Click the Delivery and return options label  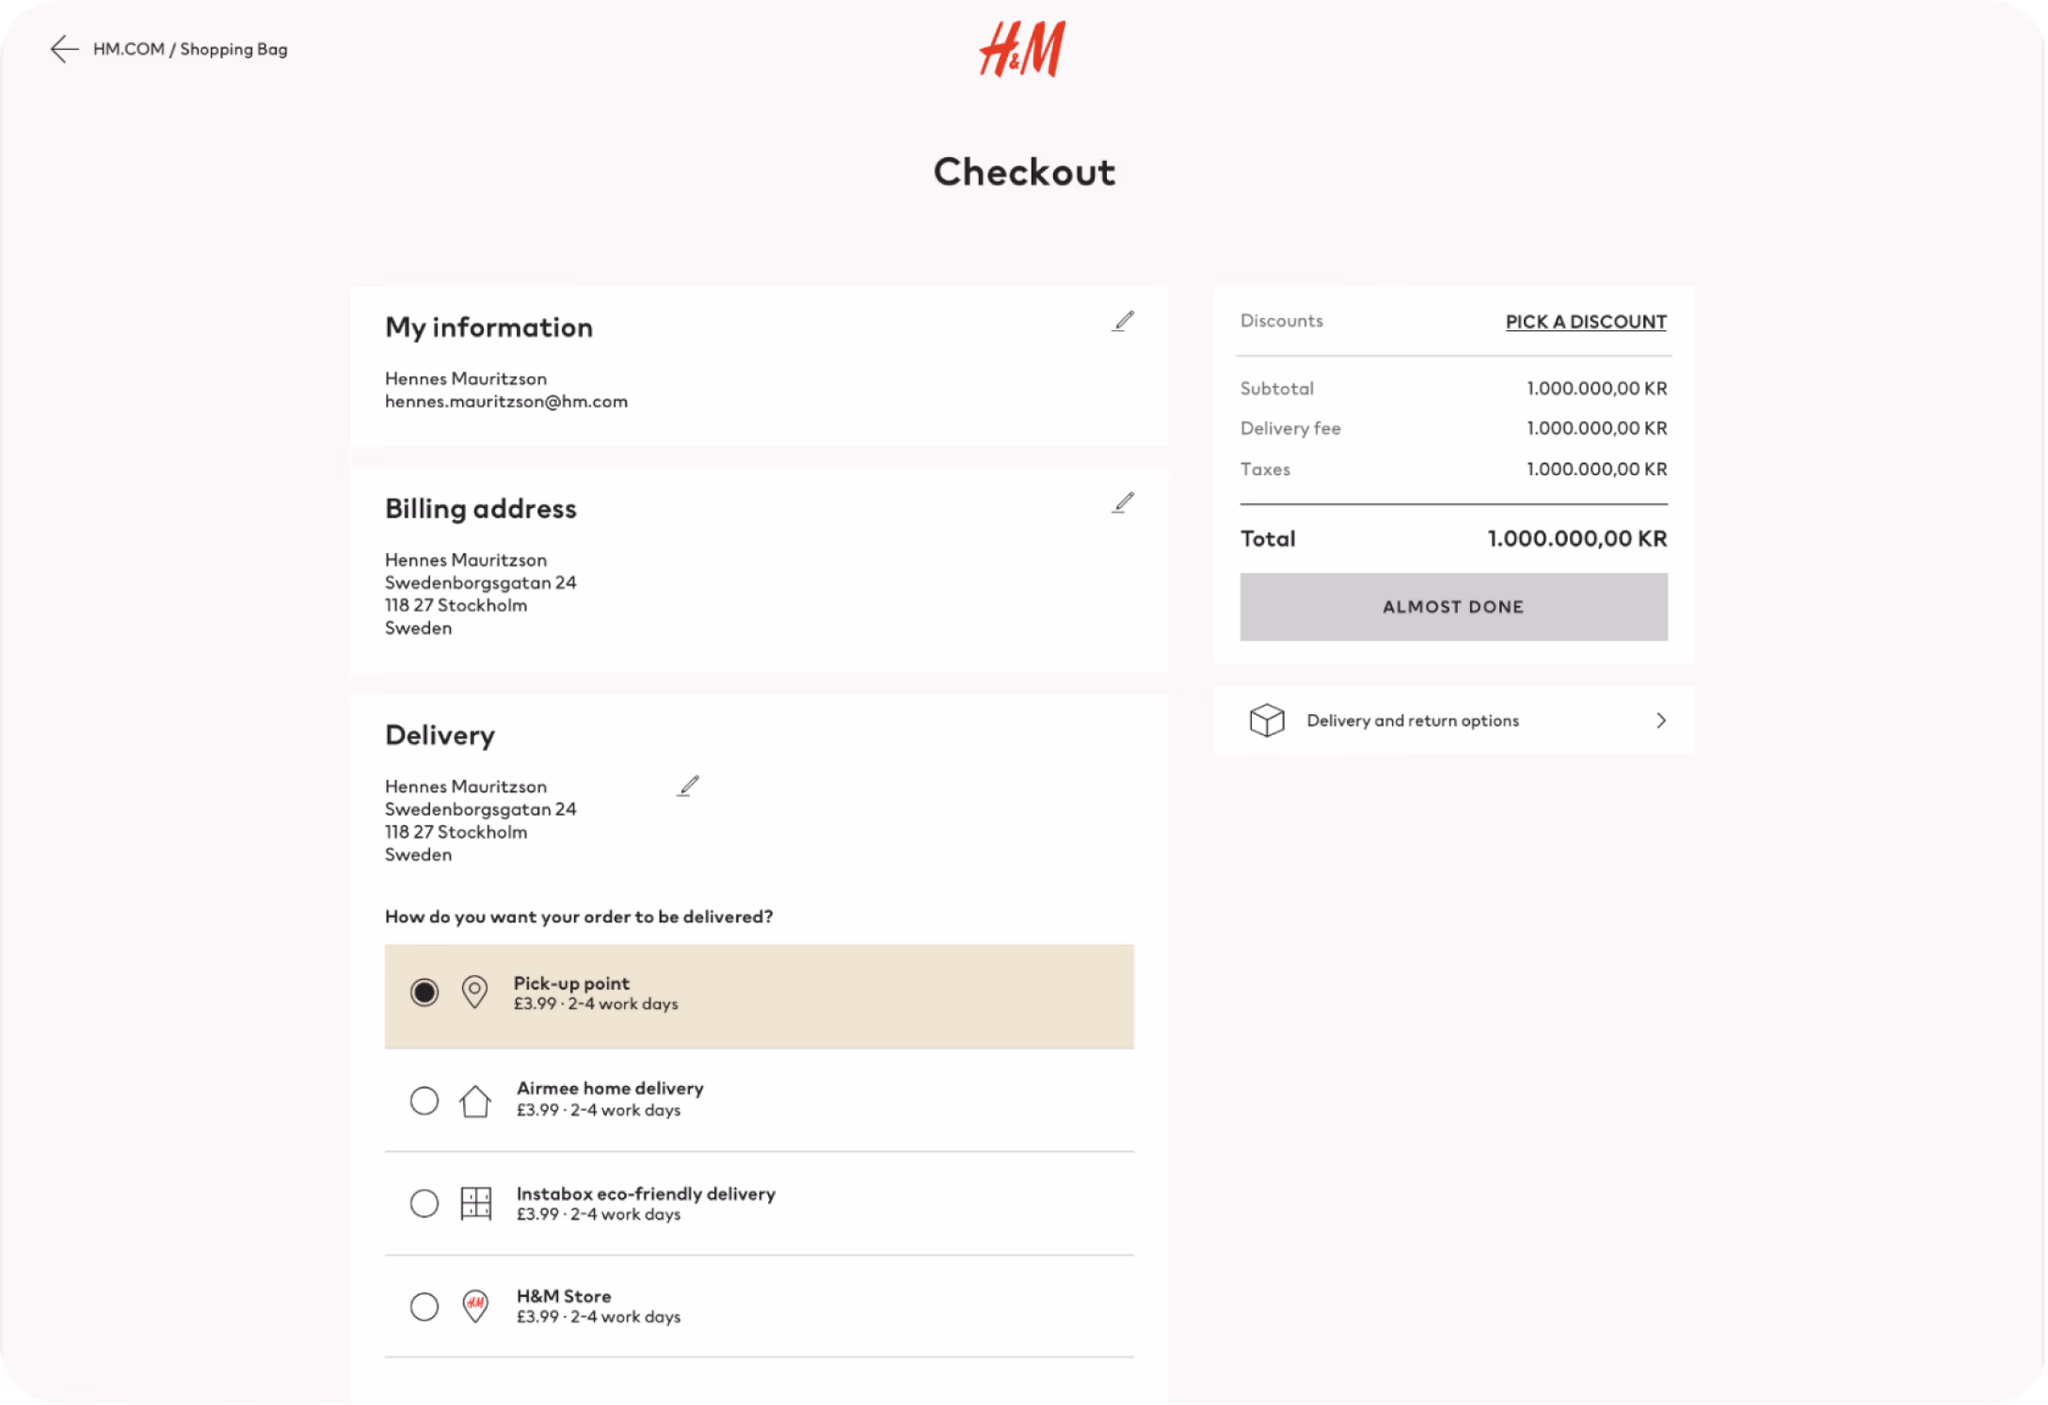coord(1412,720)
